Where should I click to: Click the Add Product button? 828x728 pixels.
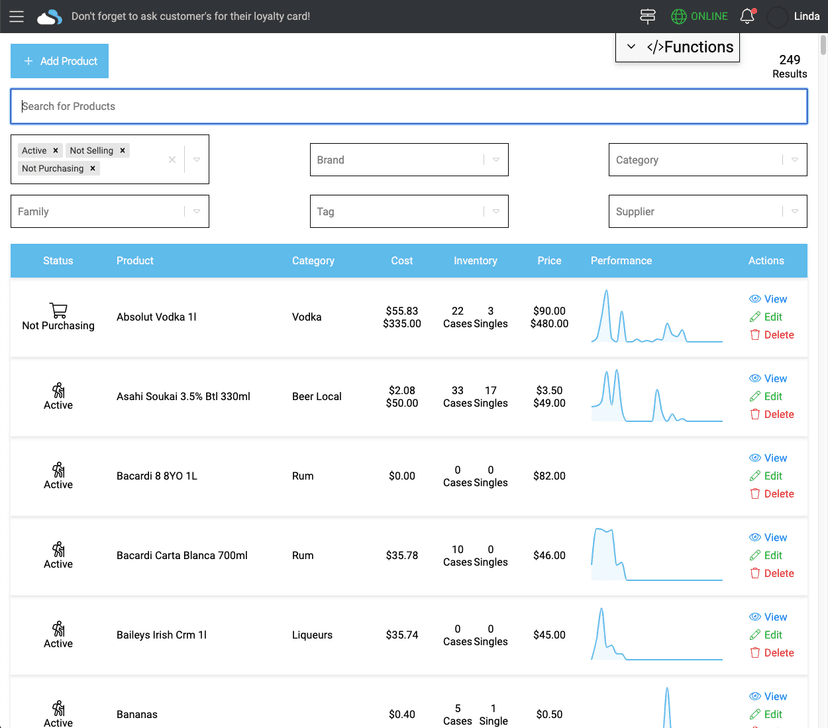(60, 61)
